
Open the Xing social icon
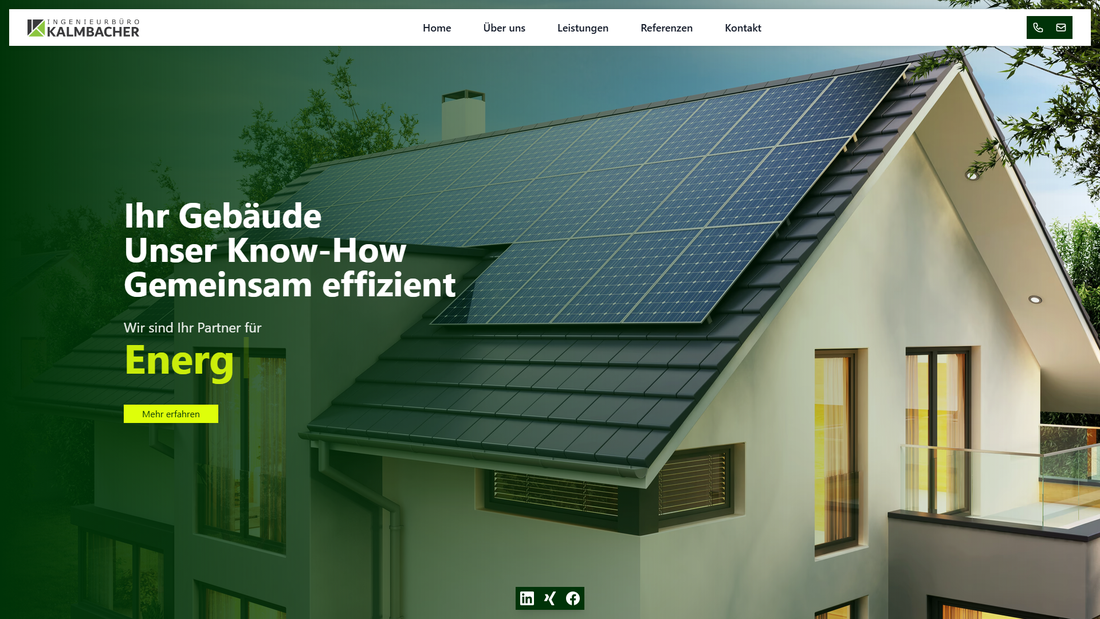coord(550,598)
